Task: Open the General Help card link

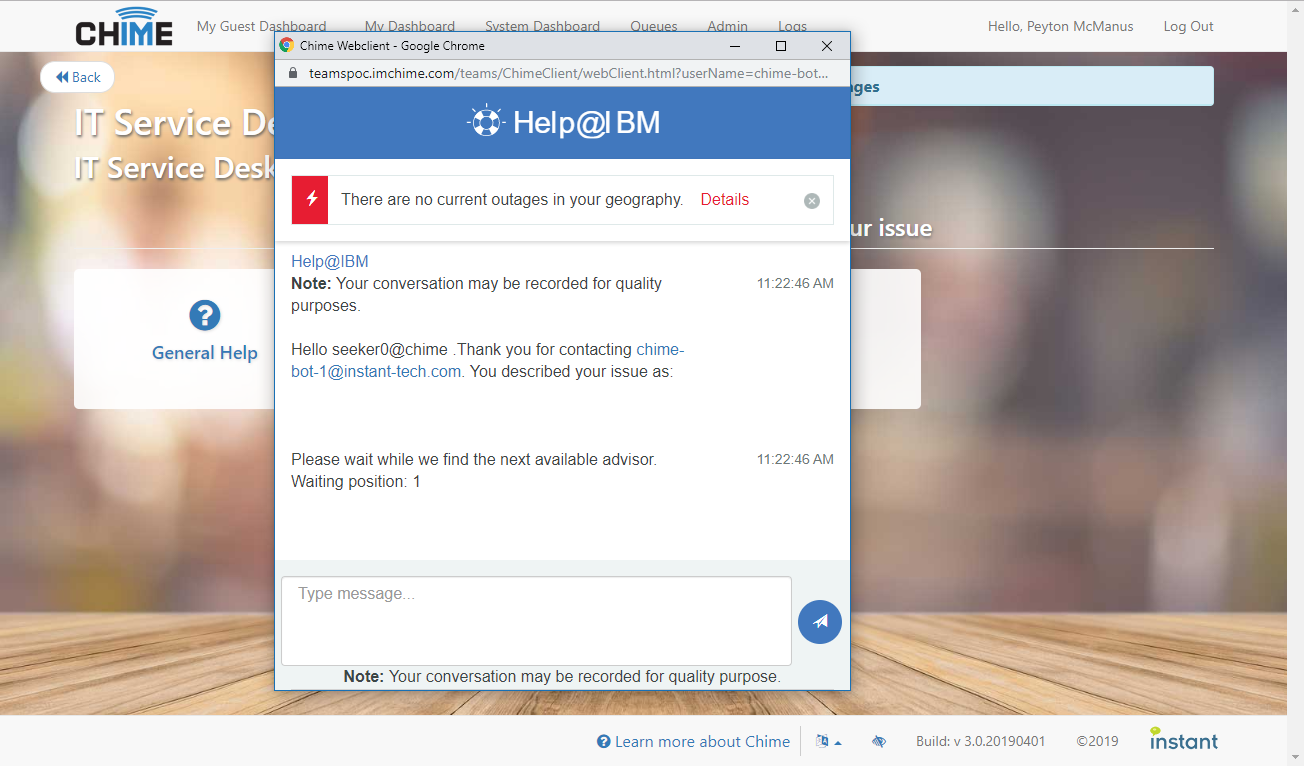Action: [204, 352]
